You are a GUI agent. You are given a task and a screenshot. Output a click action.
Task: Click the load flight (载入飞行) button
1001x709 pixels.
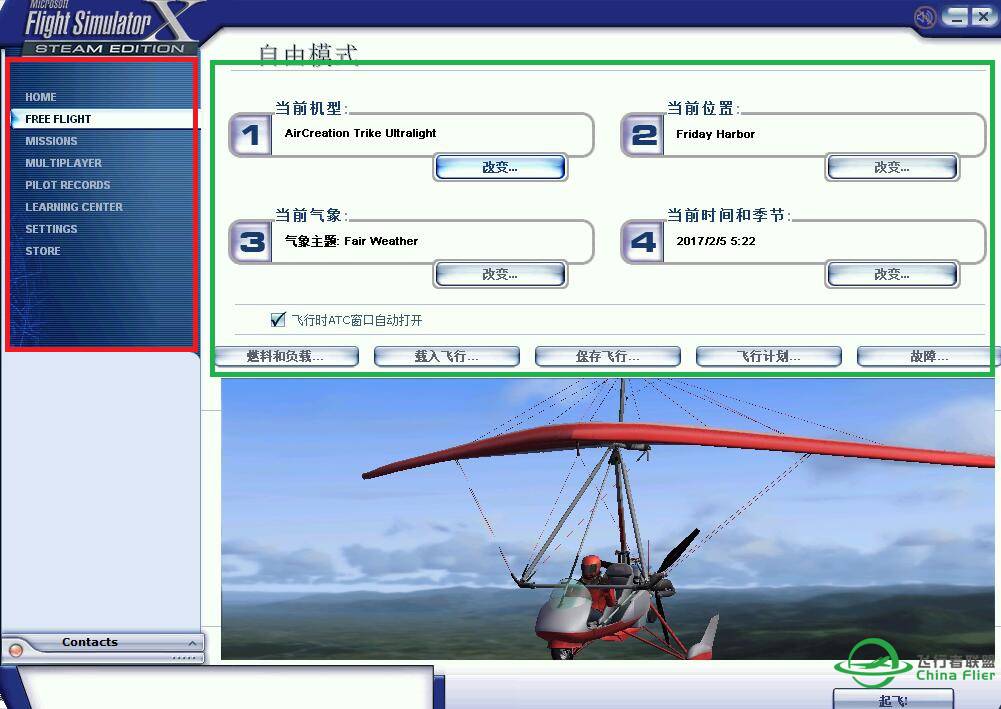pos(446,356)
